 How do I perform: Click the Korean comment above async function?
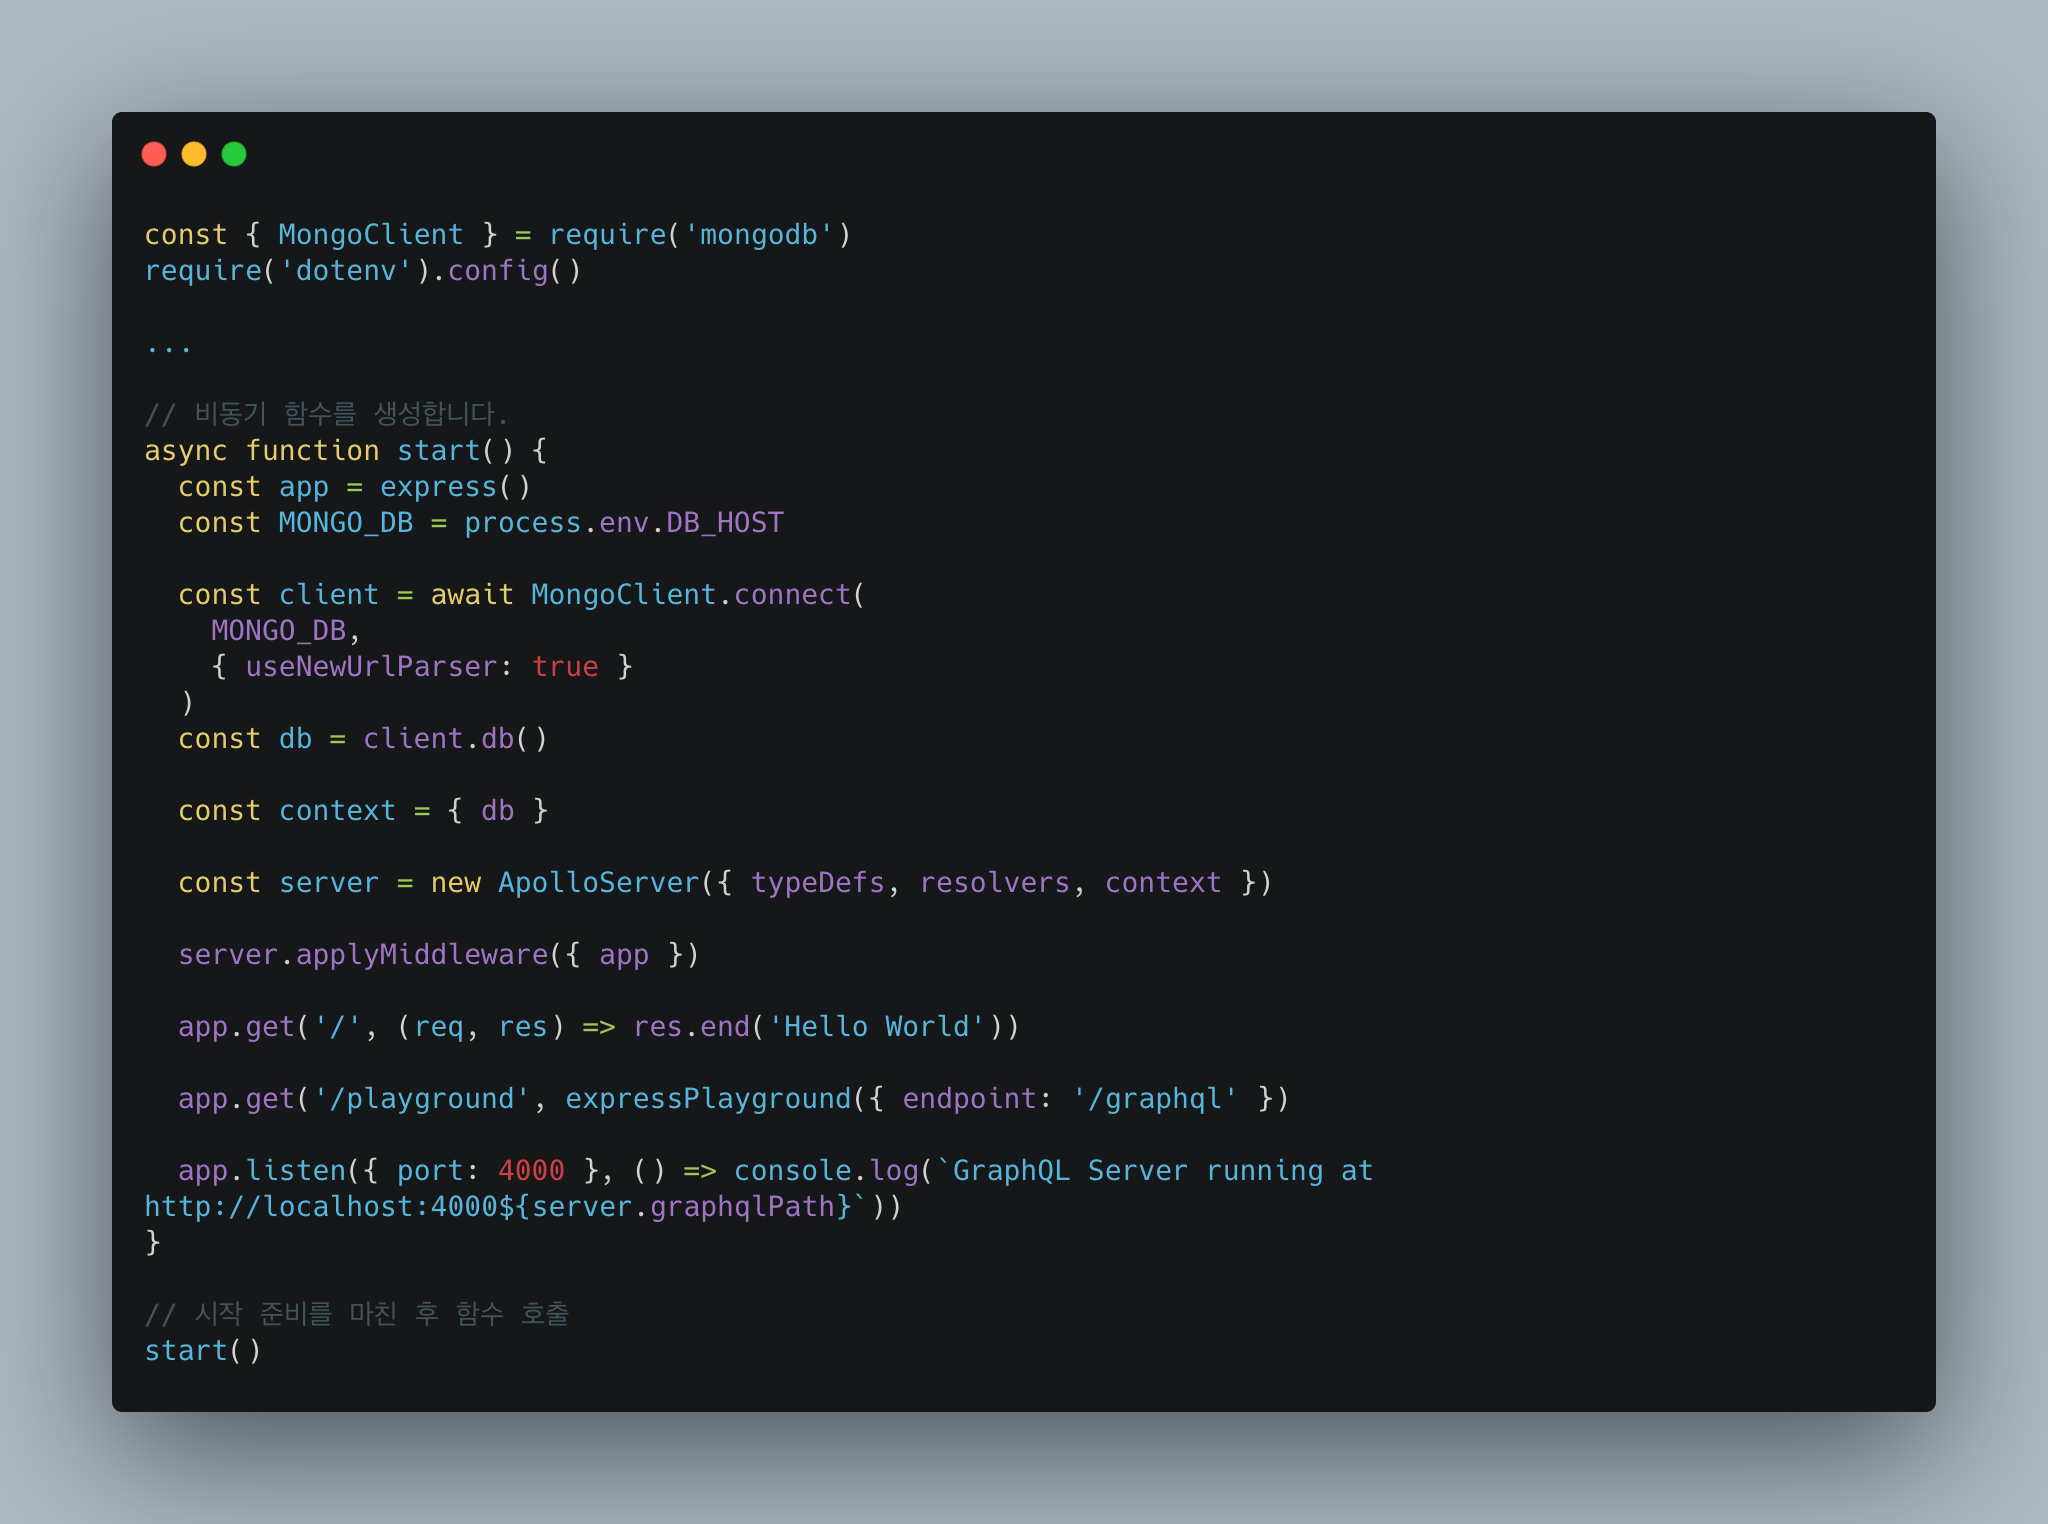[327, 414]
